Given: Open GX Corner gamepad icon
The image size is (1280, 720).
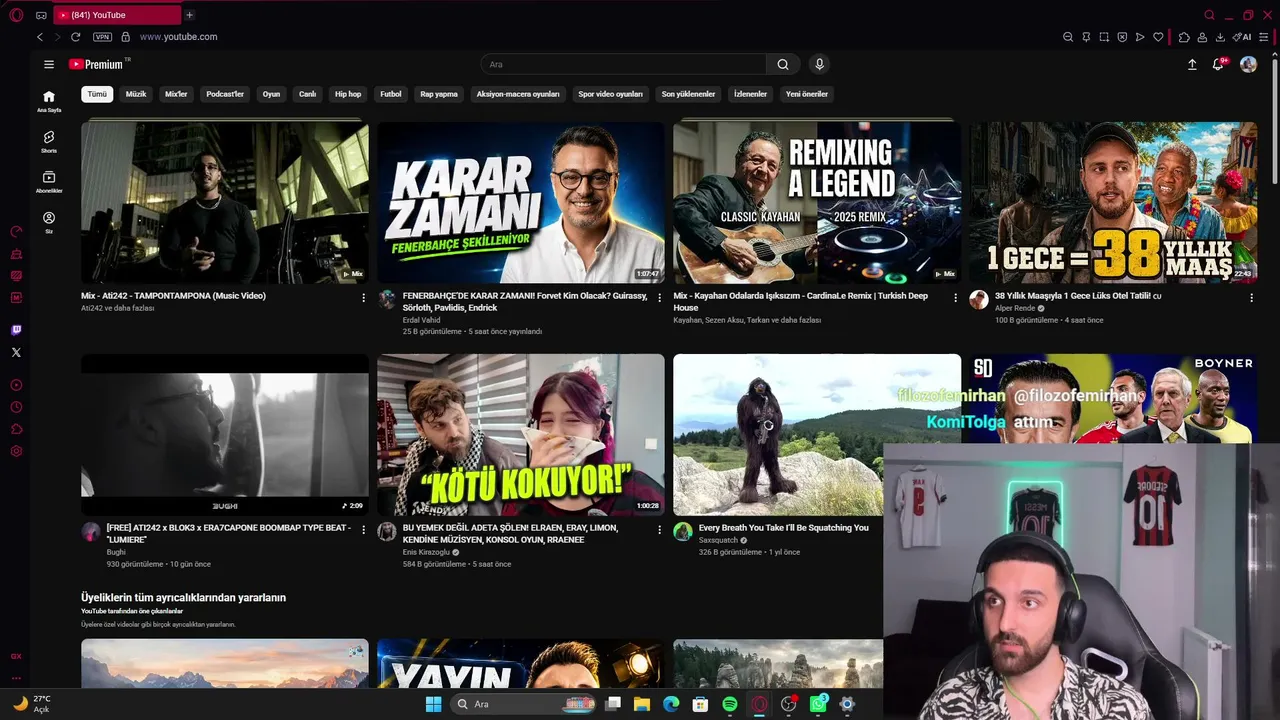Looking at the screenshot, I should tap(41, 15).
